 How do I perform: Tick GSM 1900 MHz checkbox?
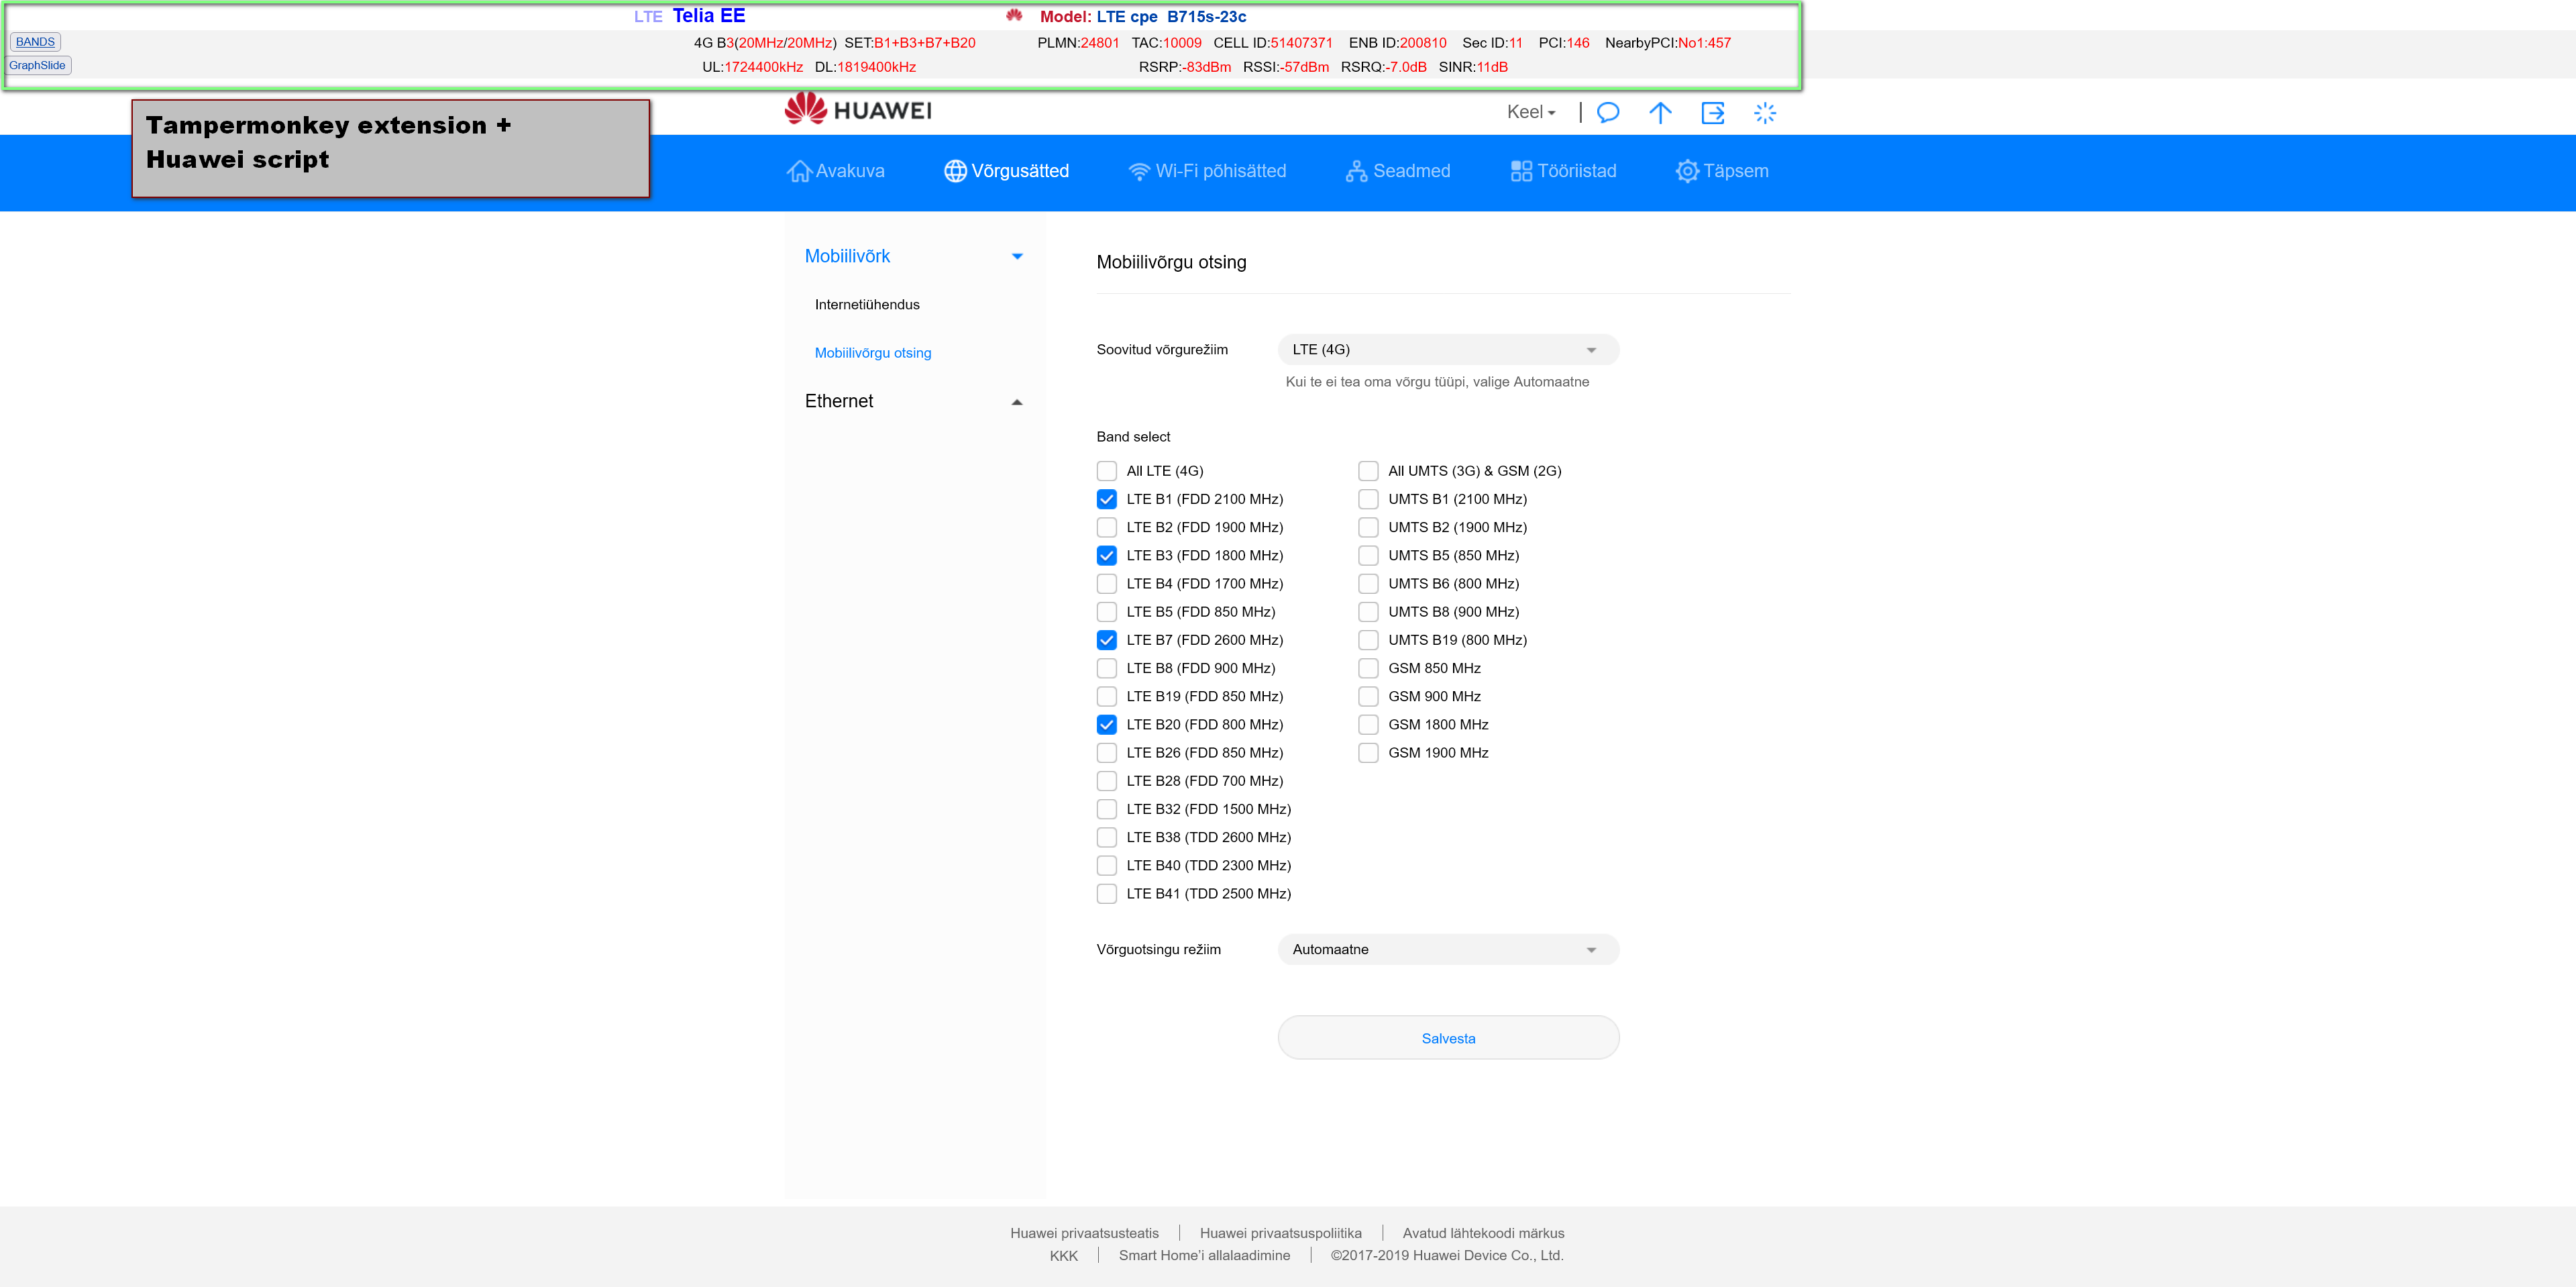click(1369, 753)
